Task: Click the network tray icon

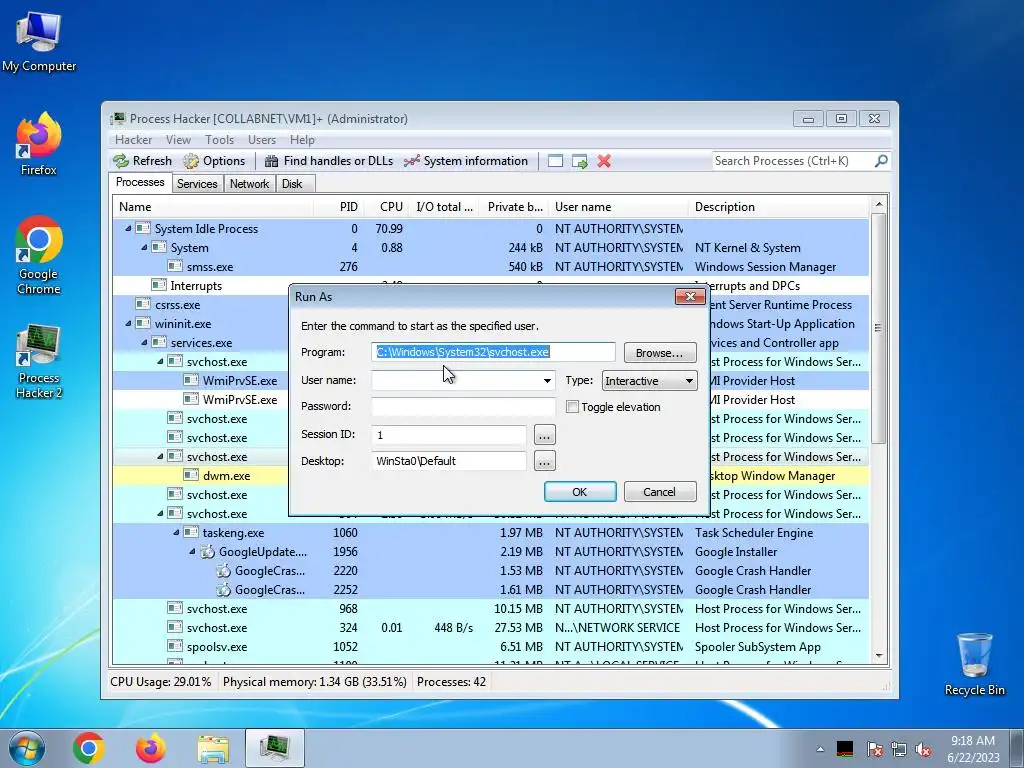Action: point(899,749)
